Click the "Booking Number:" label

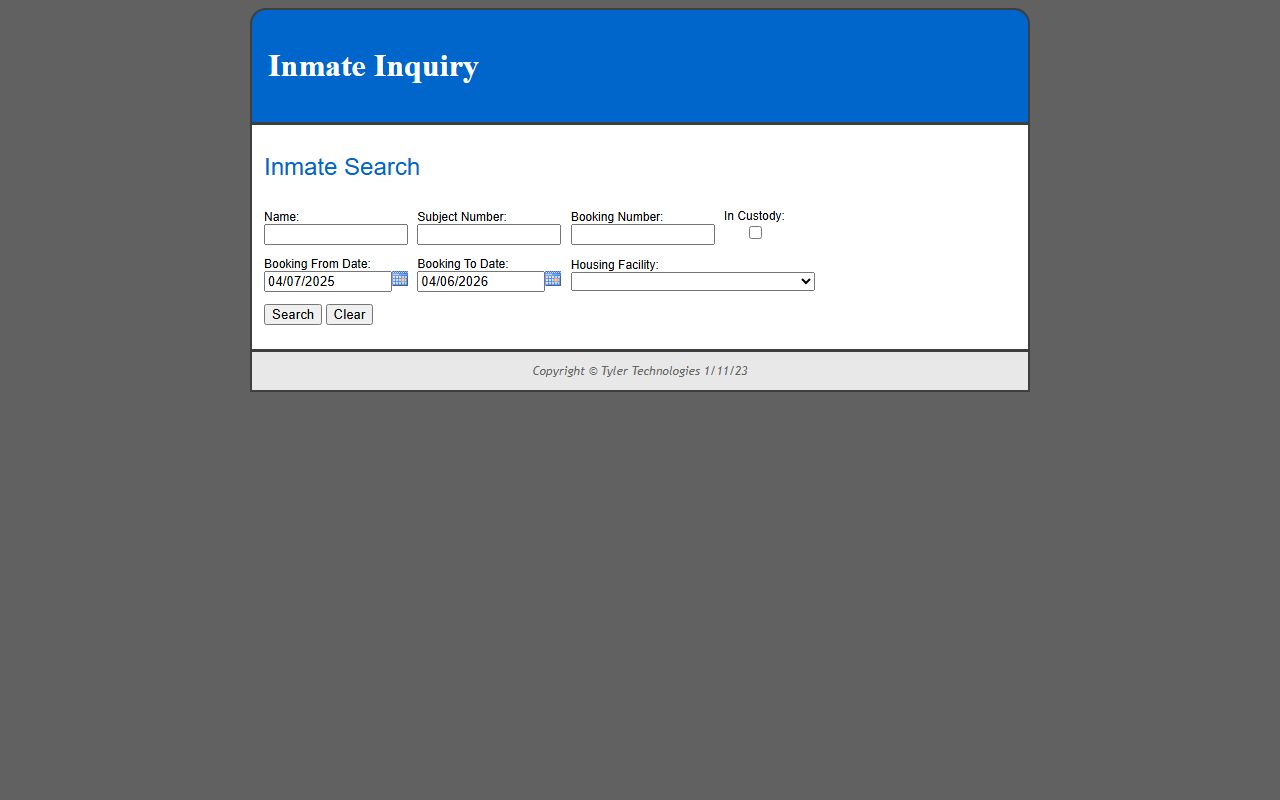click(617, 217)
